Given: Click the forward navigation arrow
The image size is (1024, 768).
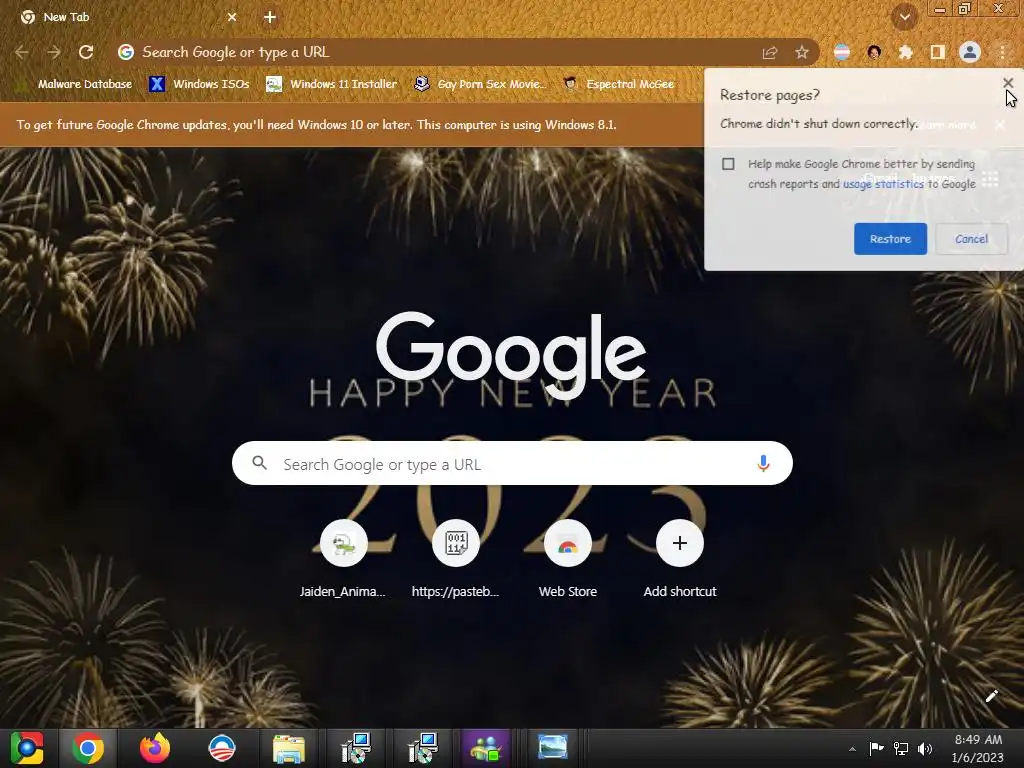Looking at the screenshot, I should [54, 52].
